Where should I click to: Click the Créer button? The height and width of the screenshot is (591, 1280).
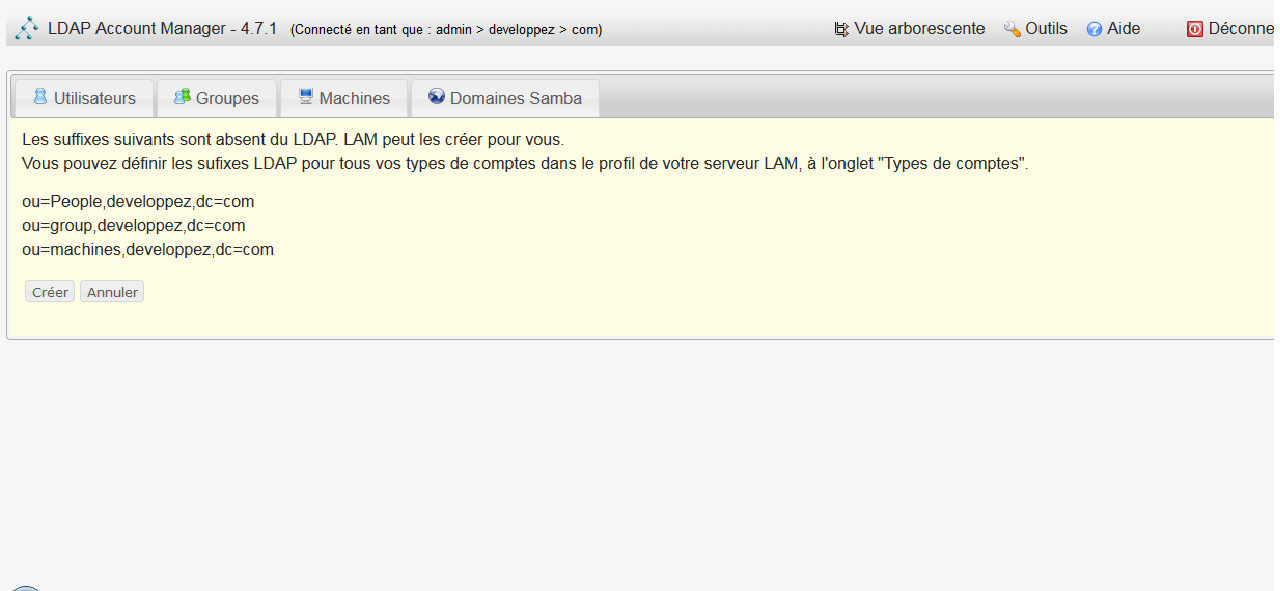point(50,292)
